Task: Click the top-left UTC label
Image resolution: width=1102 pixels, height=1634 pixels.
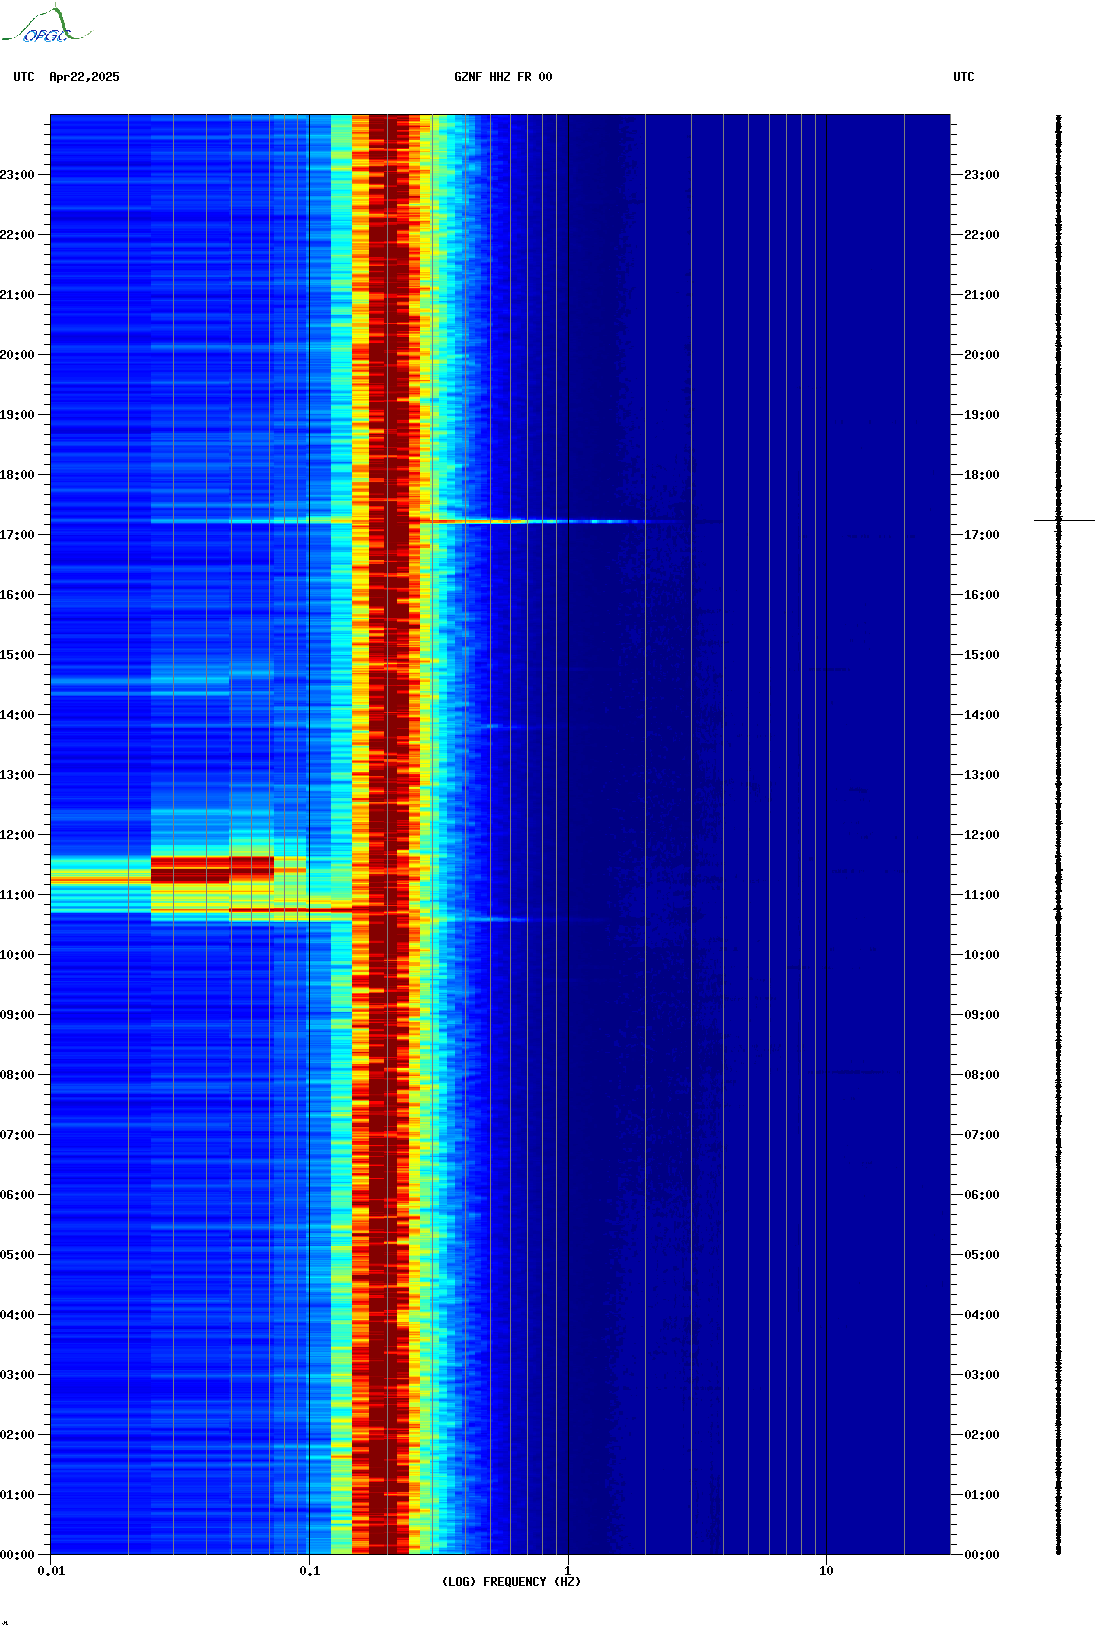Action: tap(24, 77)
